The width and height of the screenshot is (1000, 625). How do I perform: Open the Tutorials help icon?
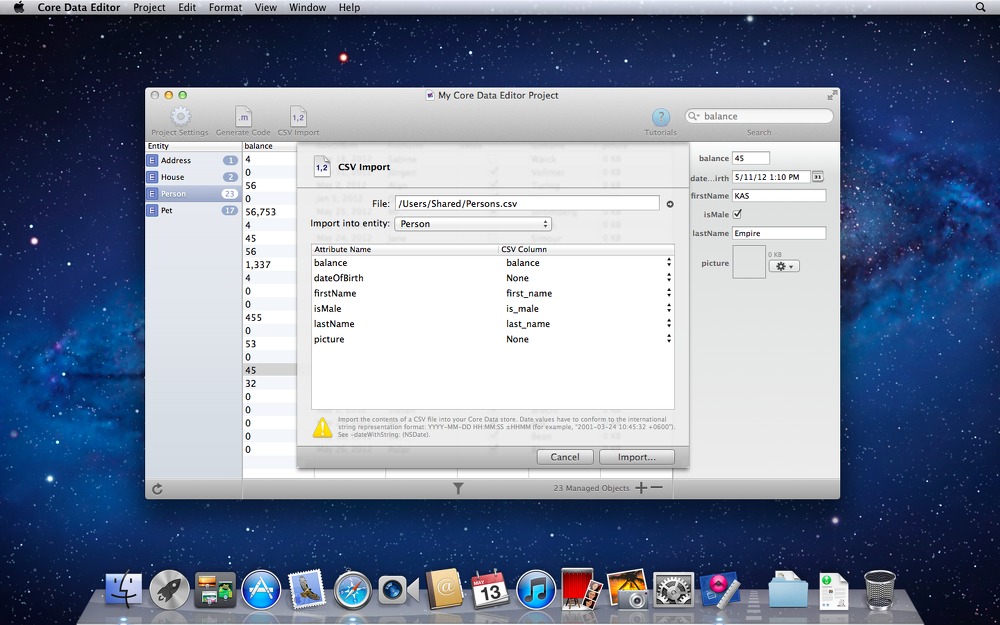661,117
